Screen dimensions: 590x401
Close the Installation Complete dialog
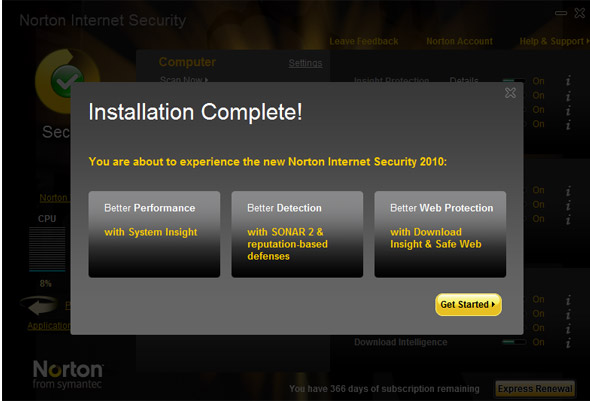(x=510, y=93)
